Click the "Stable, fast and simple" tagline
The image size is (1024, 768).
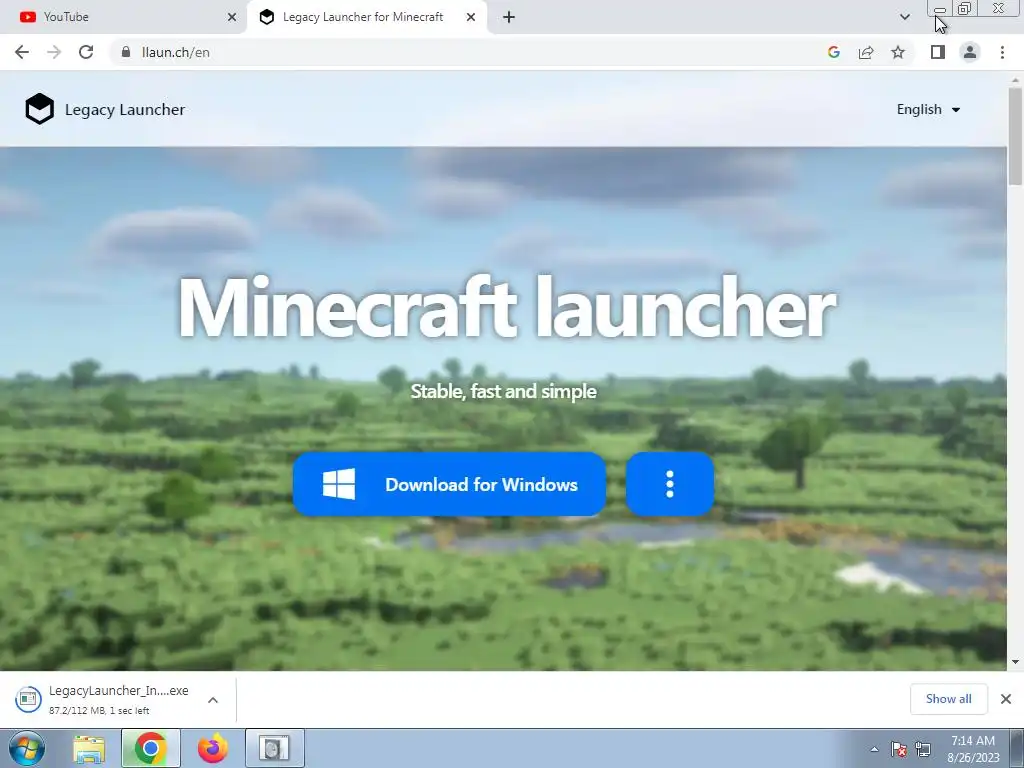point(504,391)
